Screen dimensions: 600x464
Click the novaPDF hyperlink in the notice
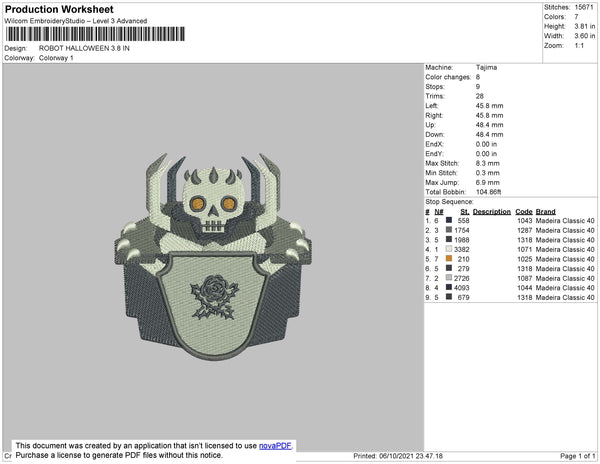click(276, 447)
